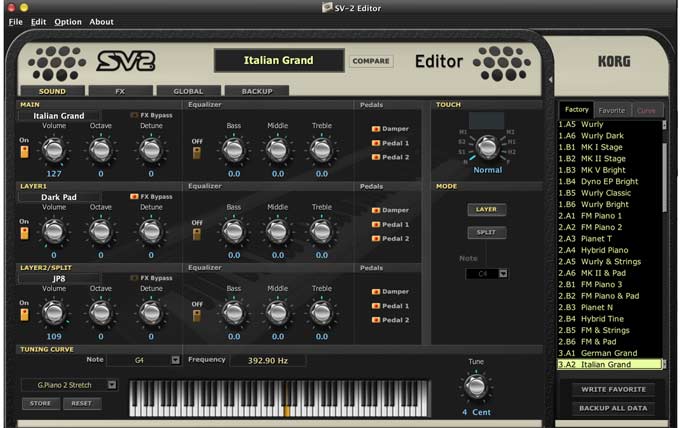Click the MAIN equalizer Bass knob
The width and height of the screenshot is (680, 428).
tap(233, 150)
